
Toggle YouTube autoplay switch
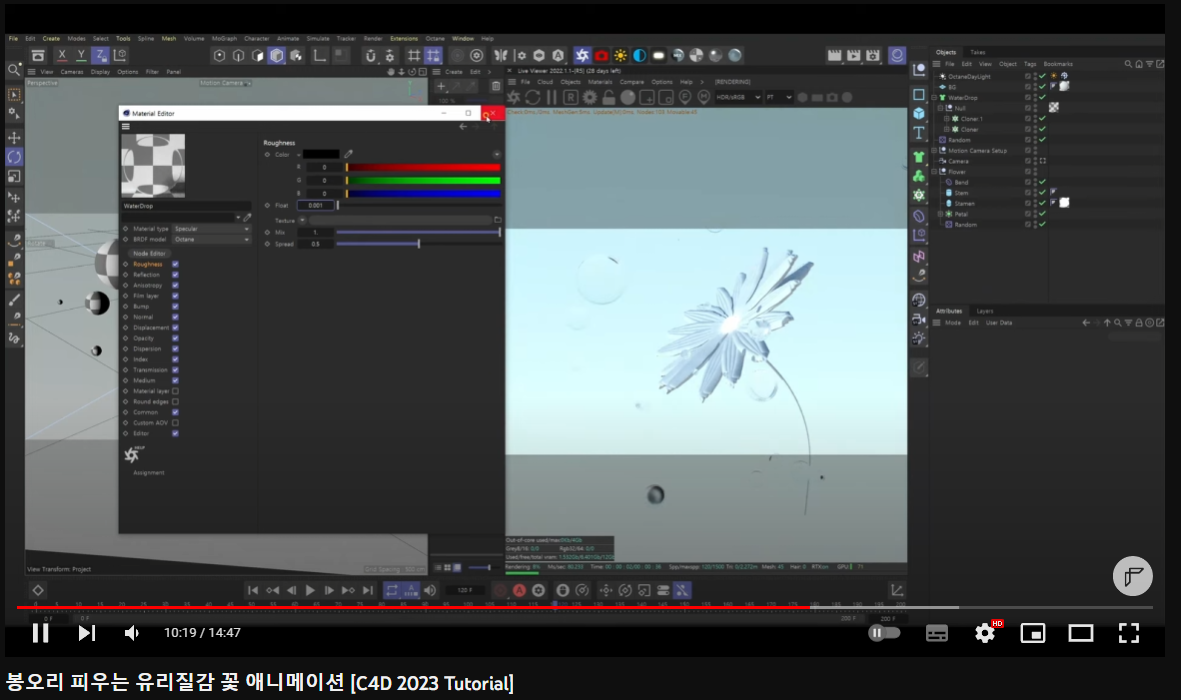pyautogui.click(x=884, y=633)
